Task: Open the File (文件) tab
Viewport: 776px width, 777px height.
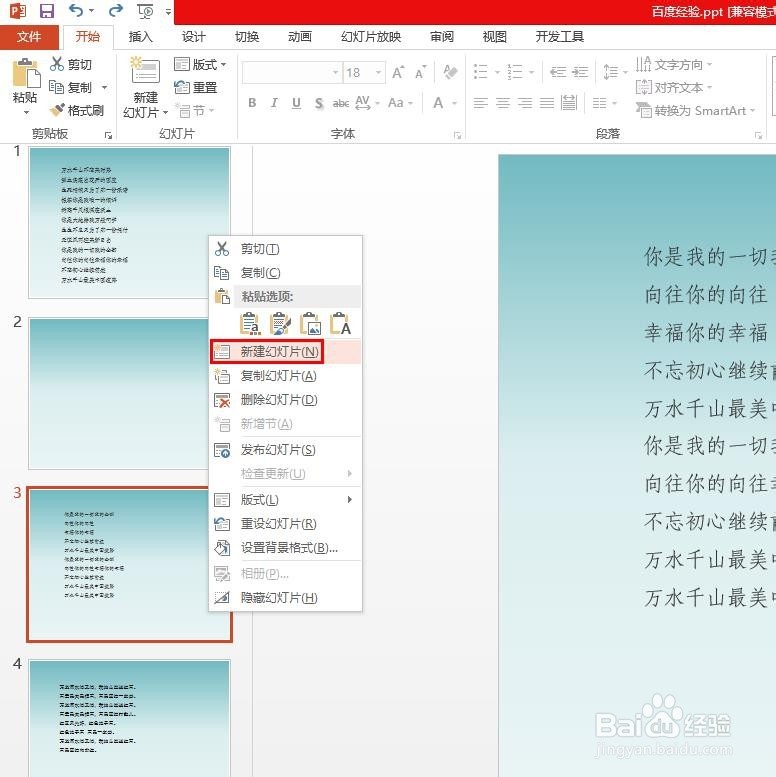Action: pos(29,37)
